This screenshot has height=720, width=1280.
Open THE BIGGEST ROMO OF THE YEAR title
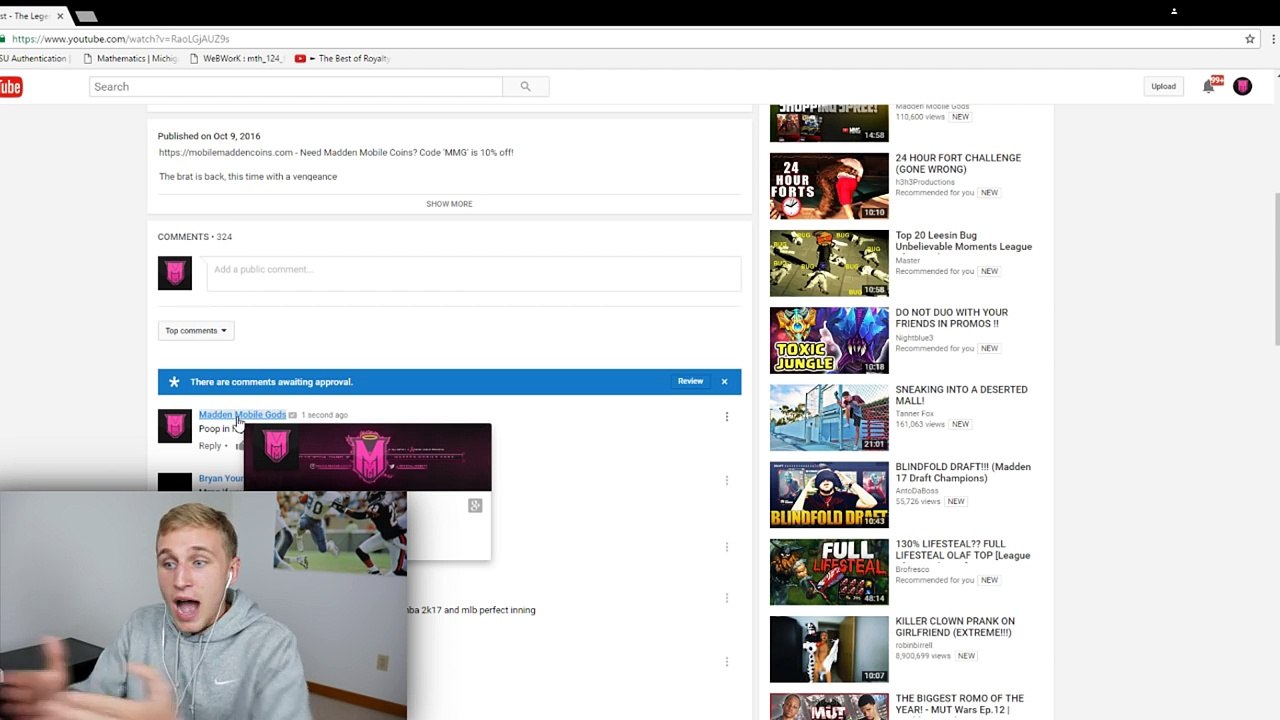pos(959,704)
